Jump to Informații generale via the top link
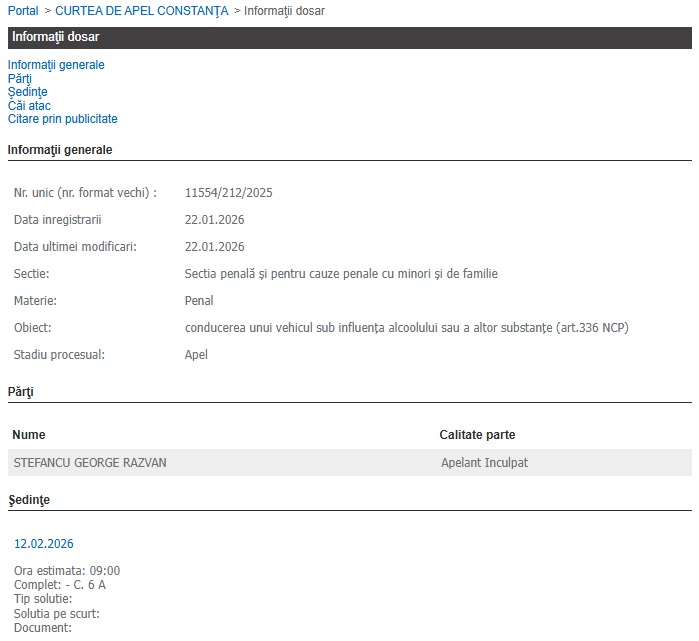The width and height of the screenshot is (699, 641). pyautogui.click(x=56, y=65)
